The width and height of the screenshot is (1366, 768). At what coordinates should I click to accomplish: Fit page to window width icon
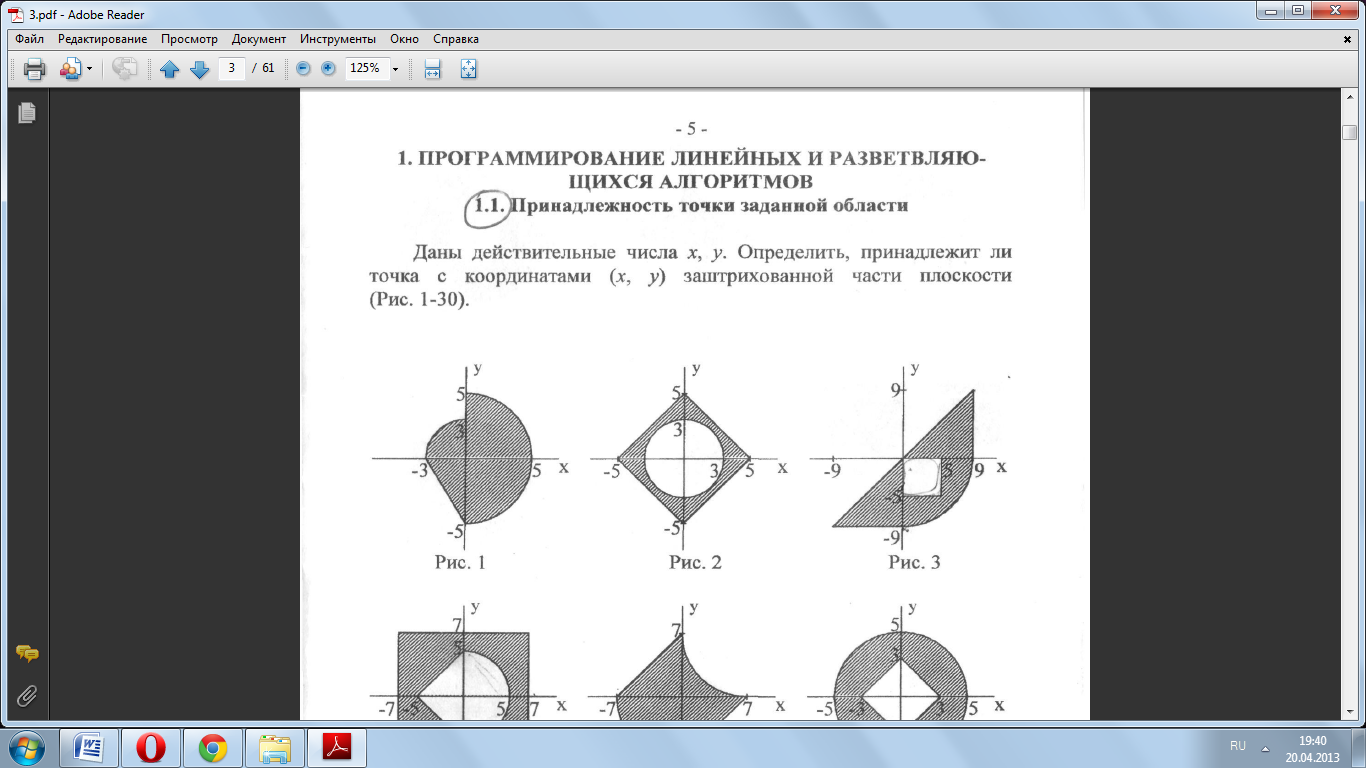tap(433, 69)
